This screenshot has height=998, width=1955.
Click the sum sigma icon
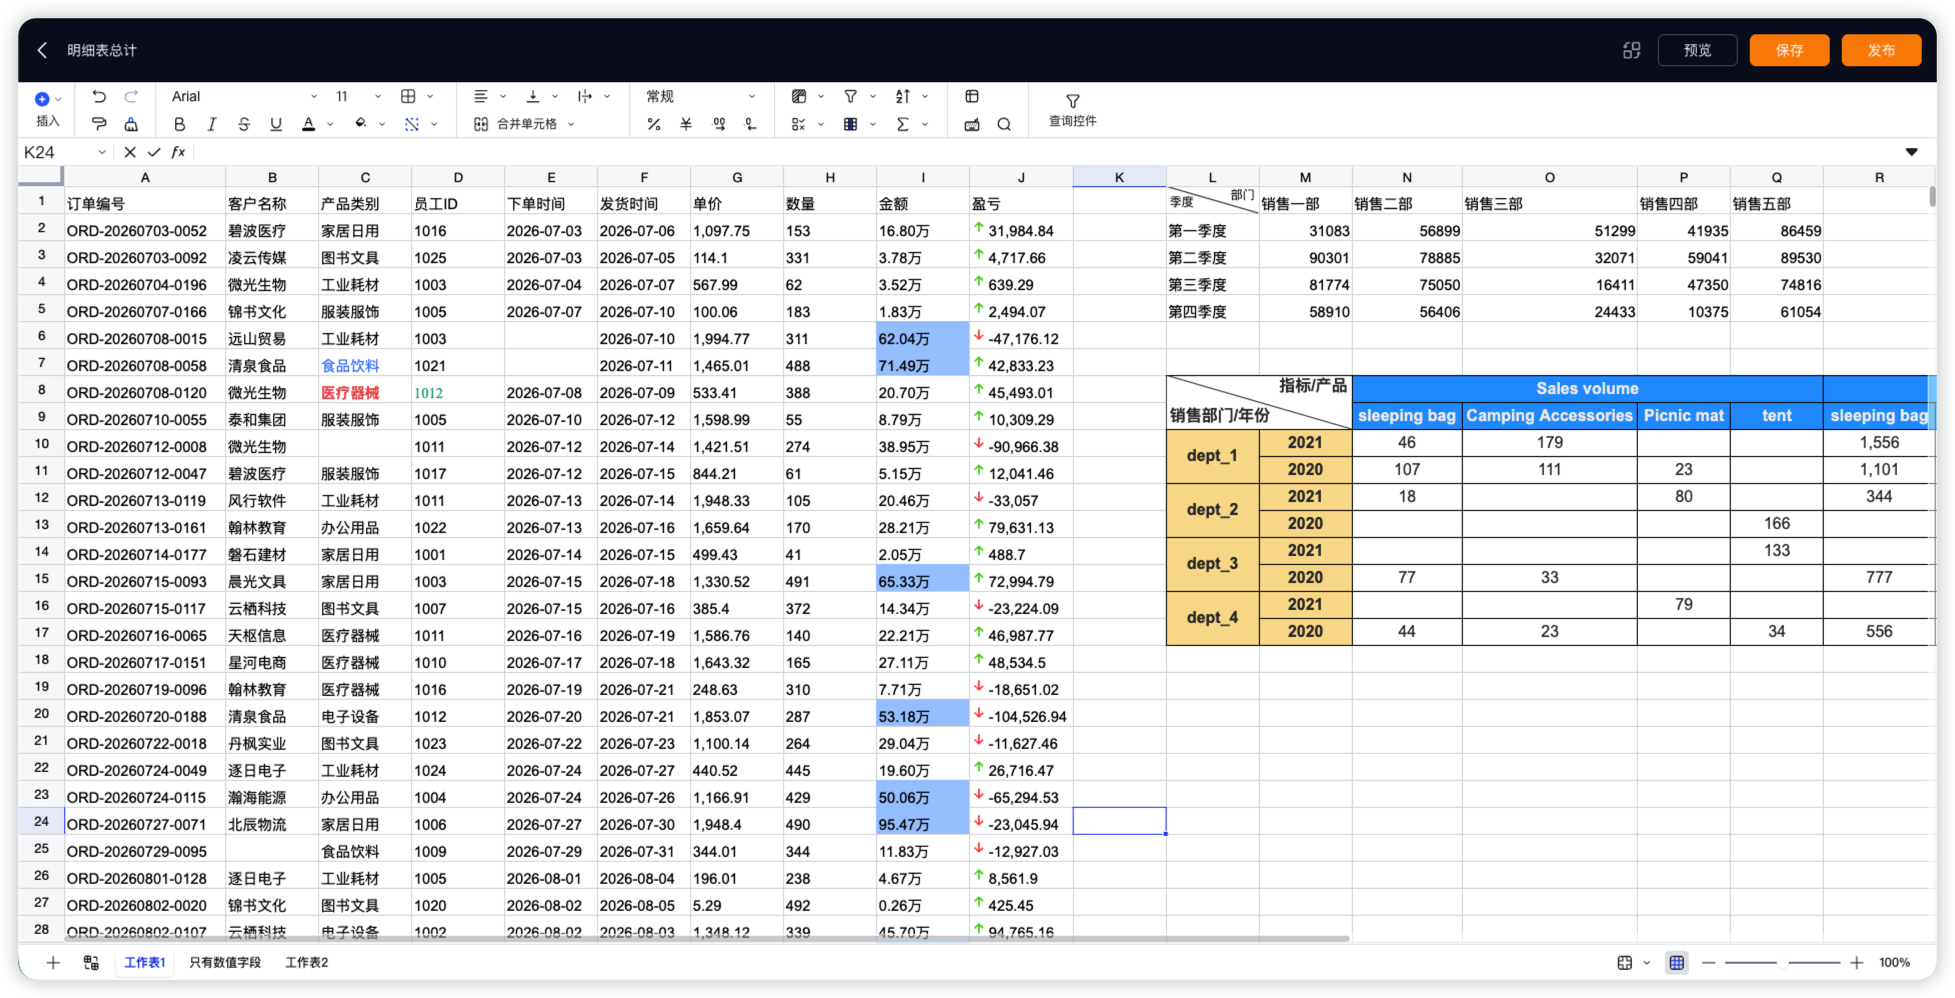coord(902,124)
